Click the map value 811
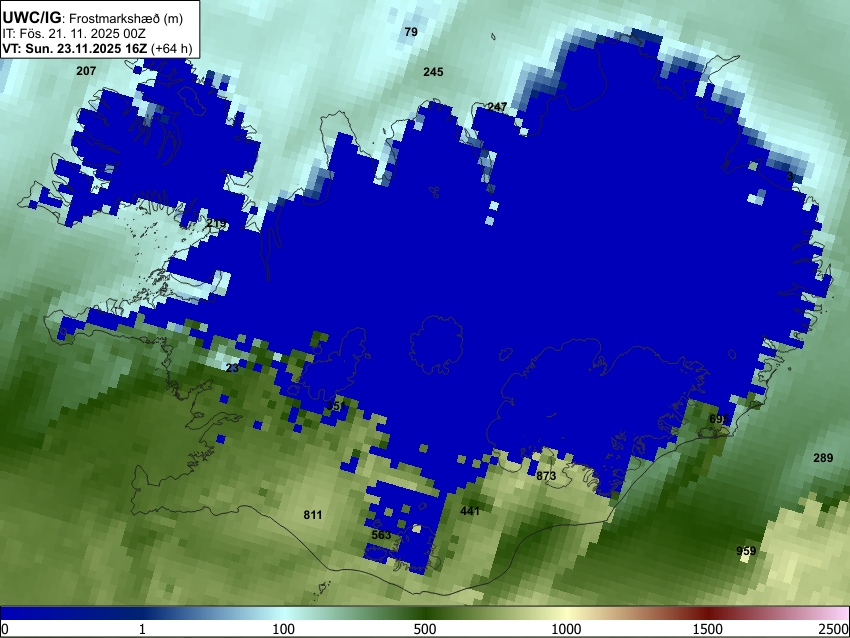The width and height of the screenshot is (850, 638). (313, 515)
